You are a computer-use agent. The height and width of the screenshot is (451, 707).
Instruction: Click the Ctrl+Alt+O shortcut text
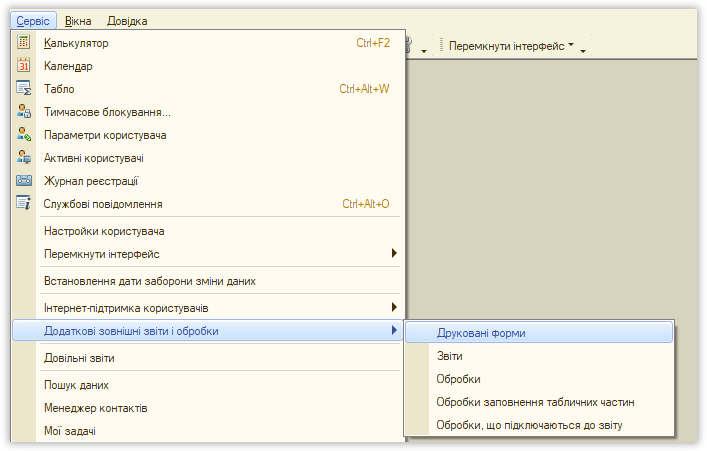(x=366, y=204)
